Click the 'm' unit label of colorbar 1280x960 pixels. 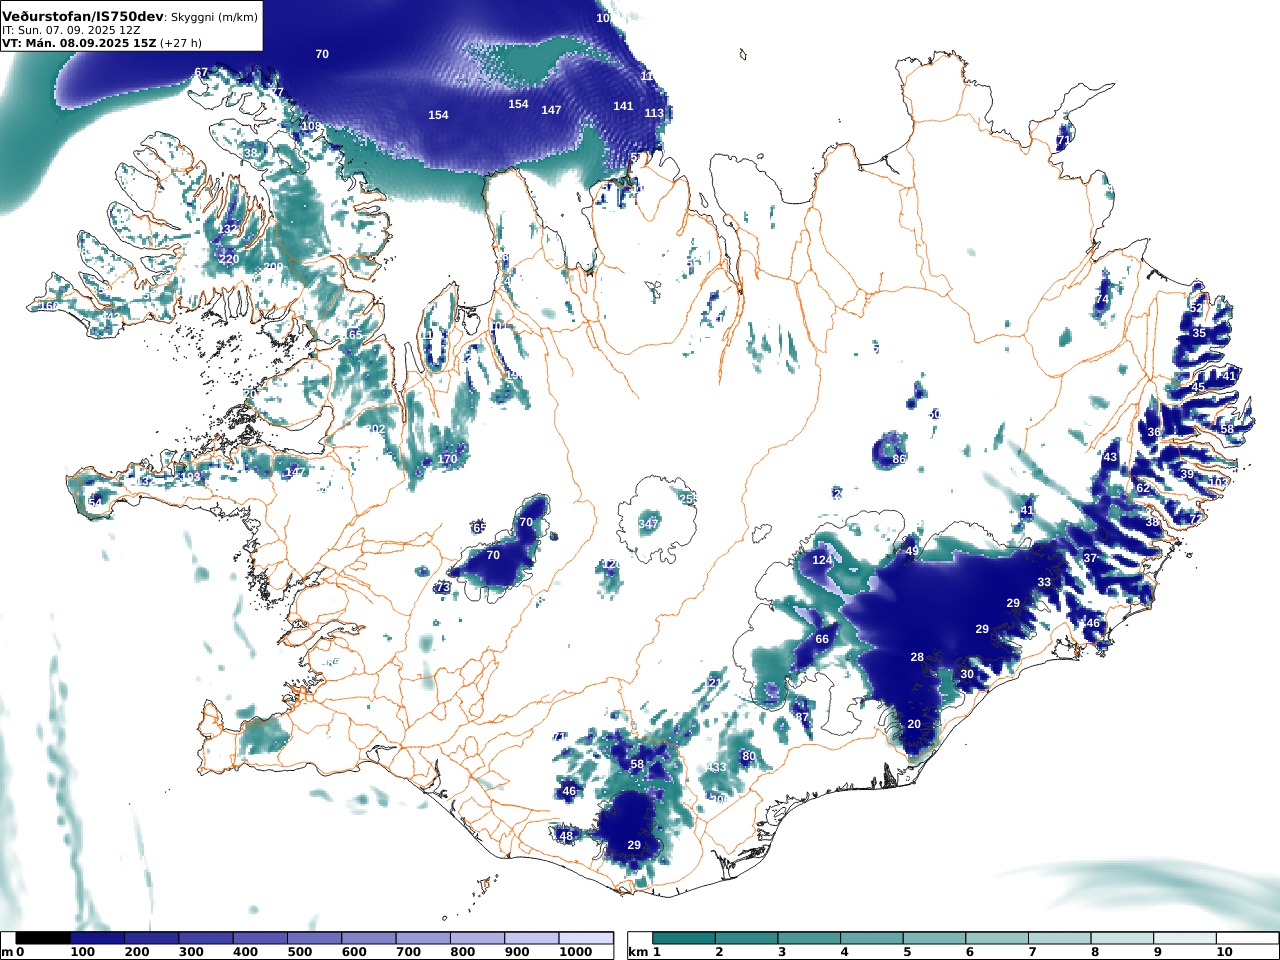coord(7,952)
